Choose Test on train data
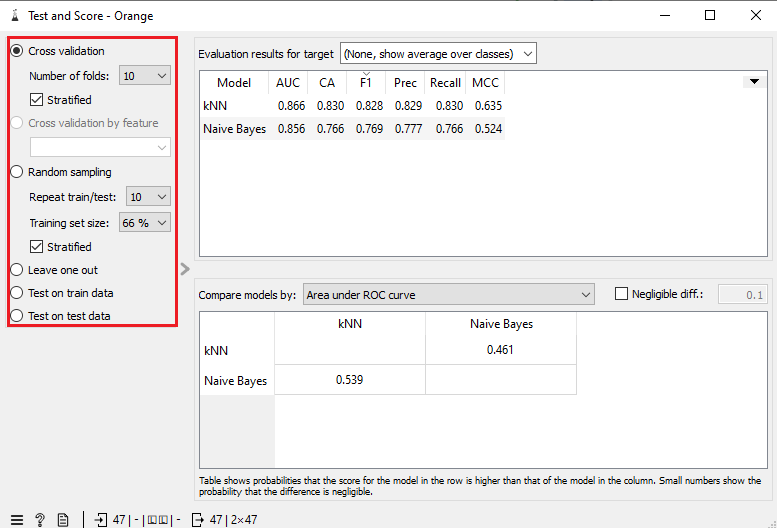The width and height of the screenshot is (777, 528). (17, 293)
